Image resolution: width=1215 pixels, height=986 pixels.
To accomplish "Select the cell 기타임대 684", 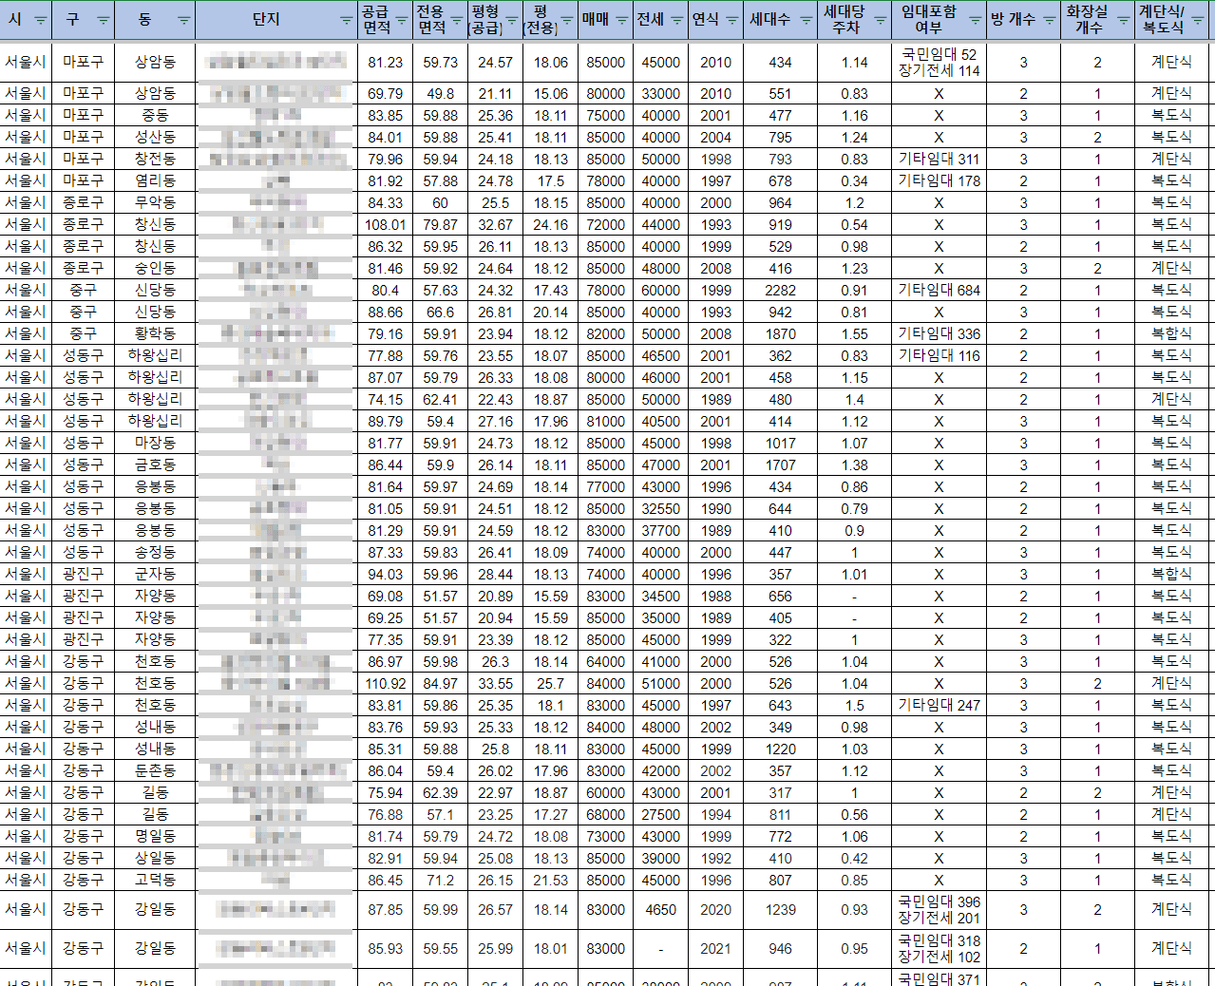I will click(939, 290).
